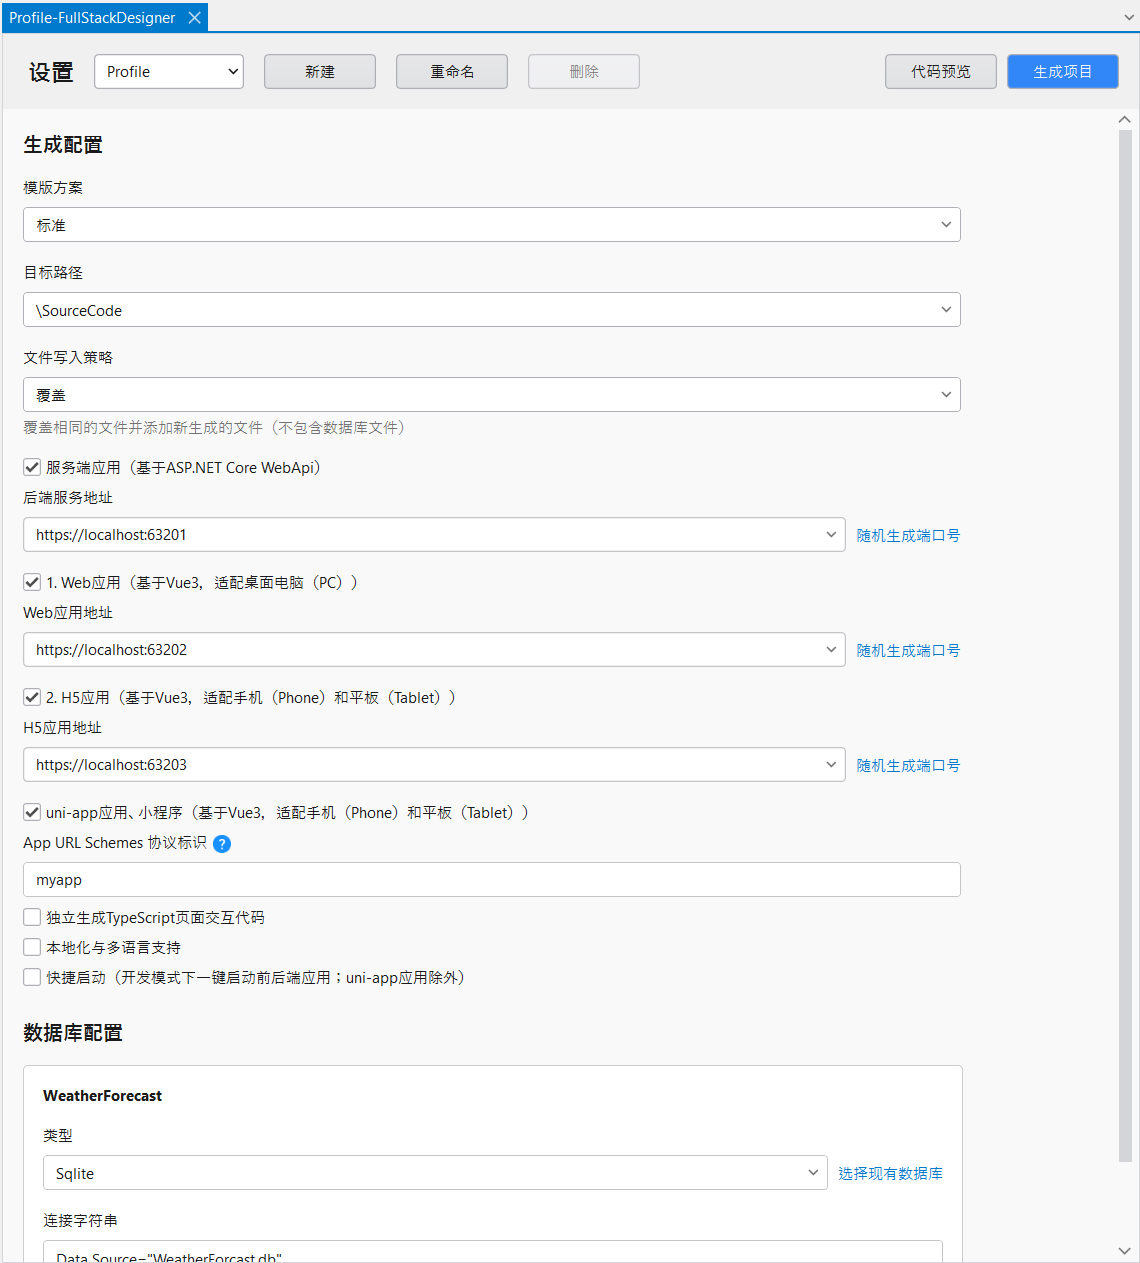This screenshot has height=1263, width=1140.
Task: Open the Profile selector dropdown
Action: (x=169, y=72)
